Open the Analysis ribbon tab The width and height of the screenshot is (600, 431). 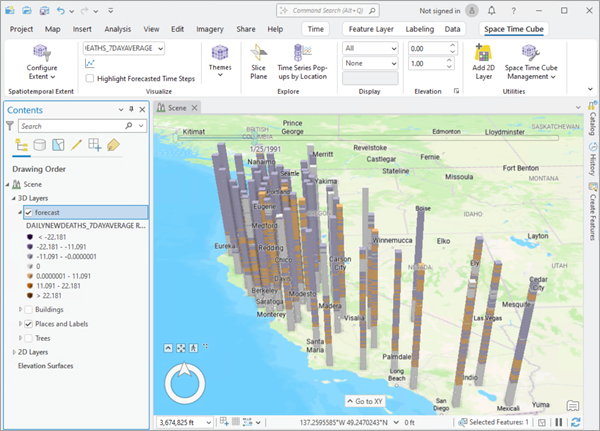pyautogui.click(x=117, y=30)
